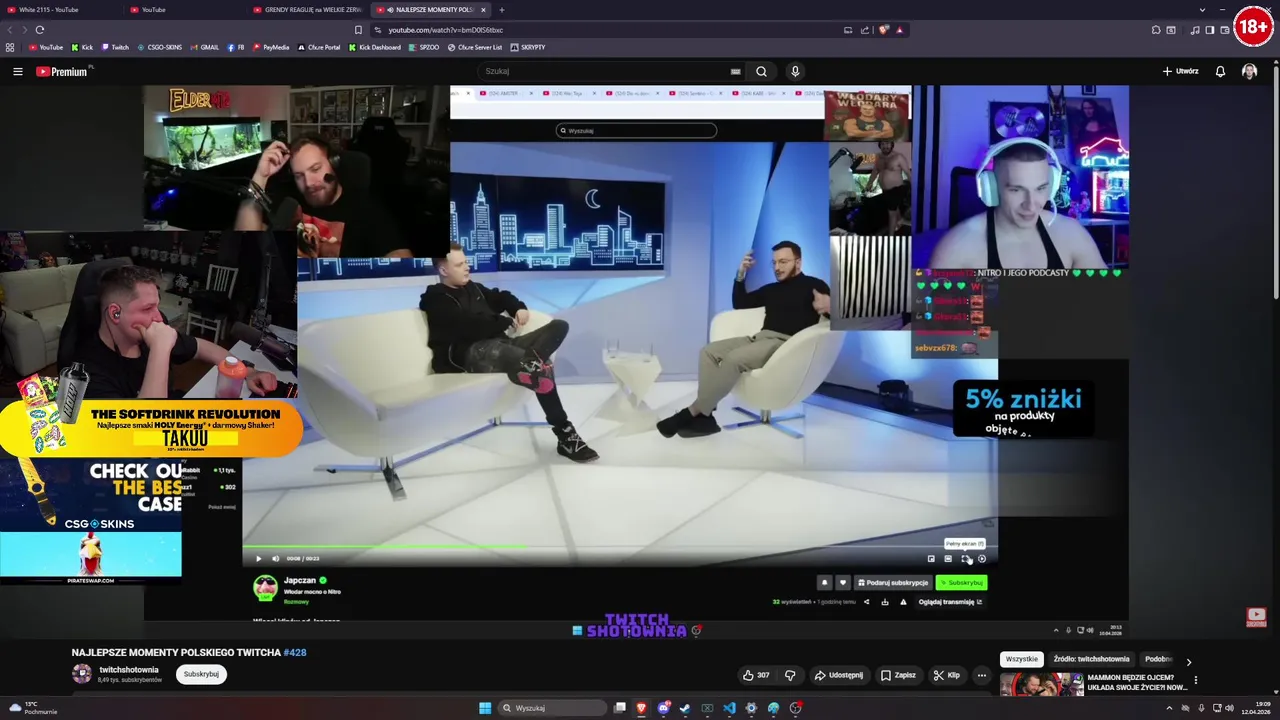Click the browser address bar URL

coord(445,30)
